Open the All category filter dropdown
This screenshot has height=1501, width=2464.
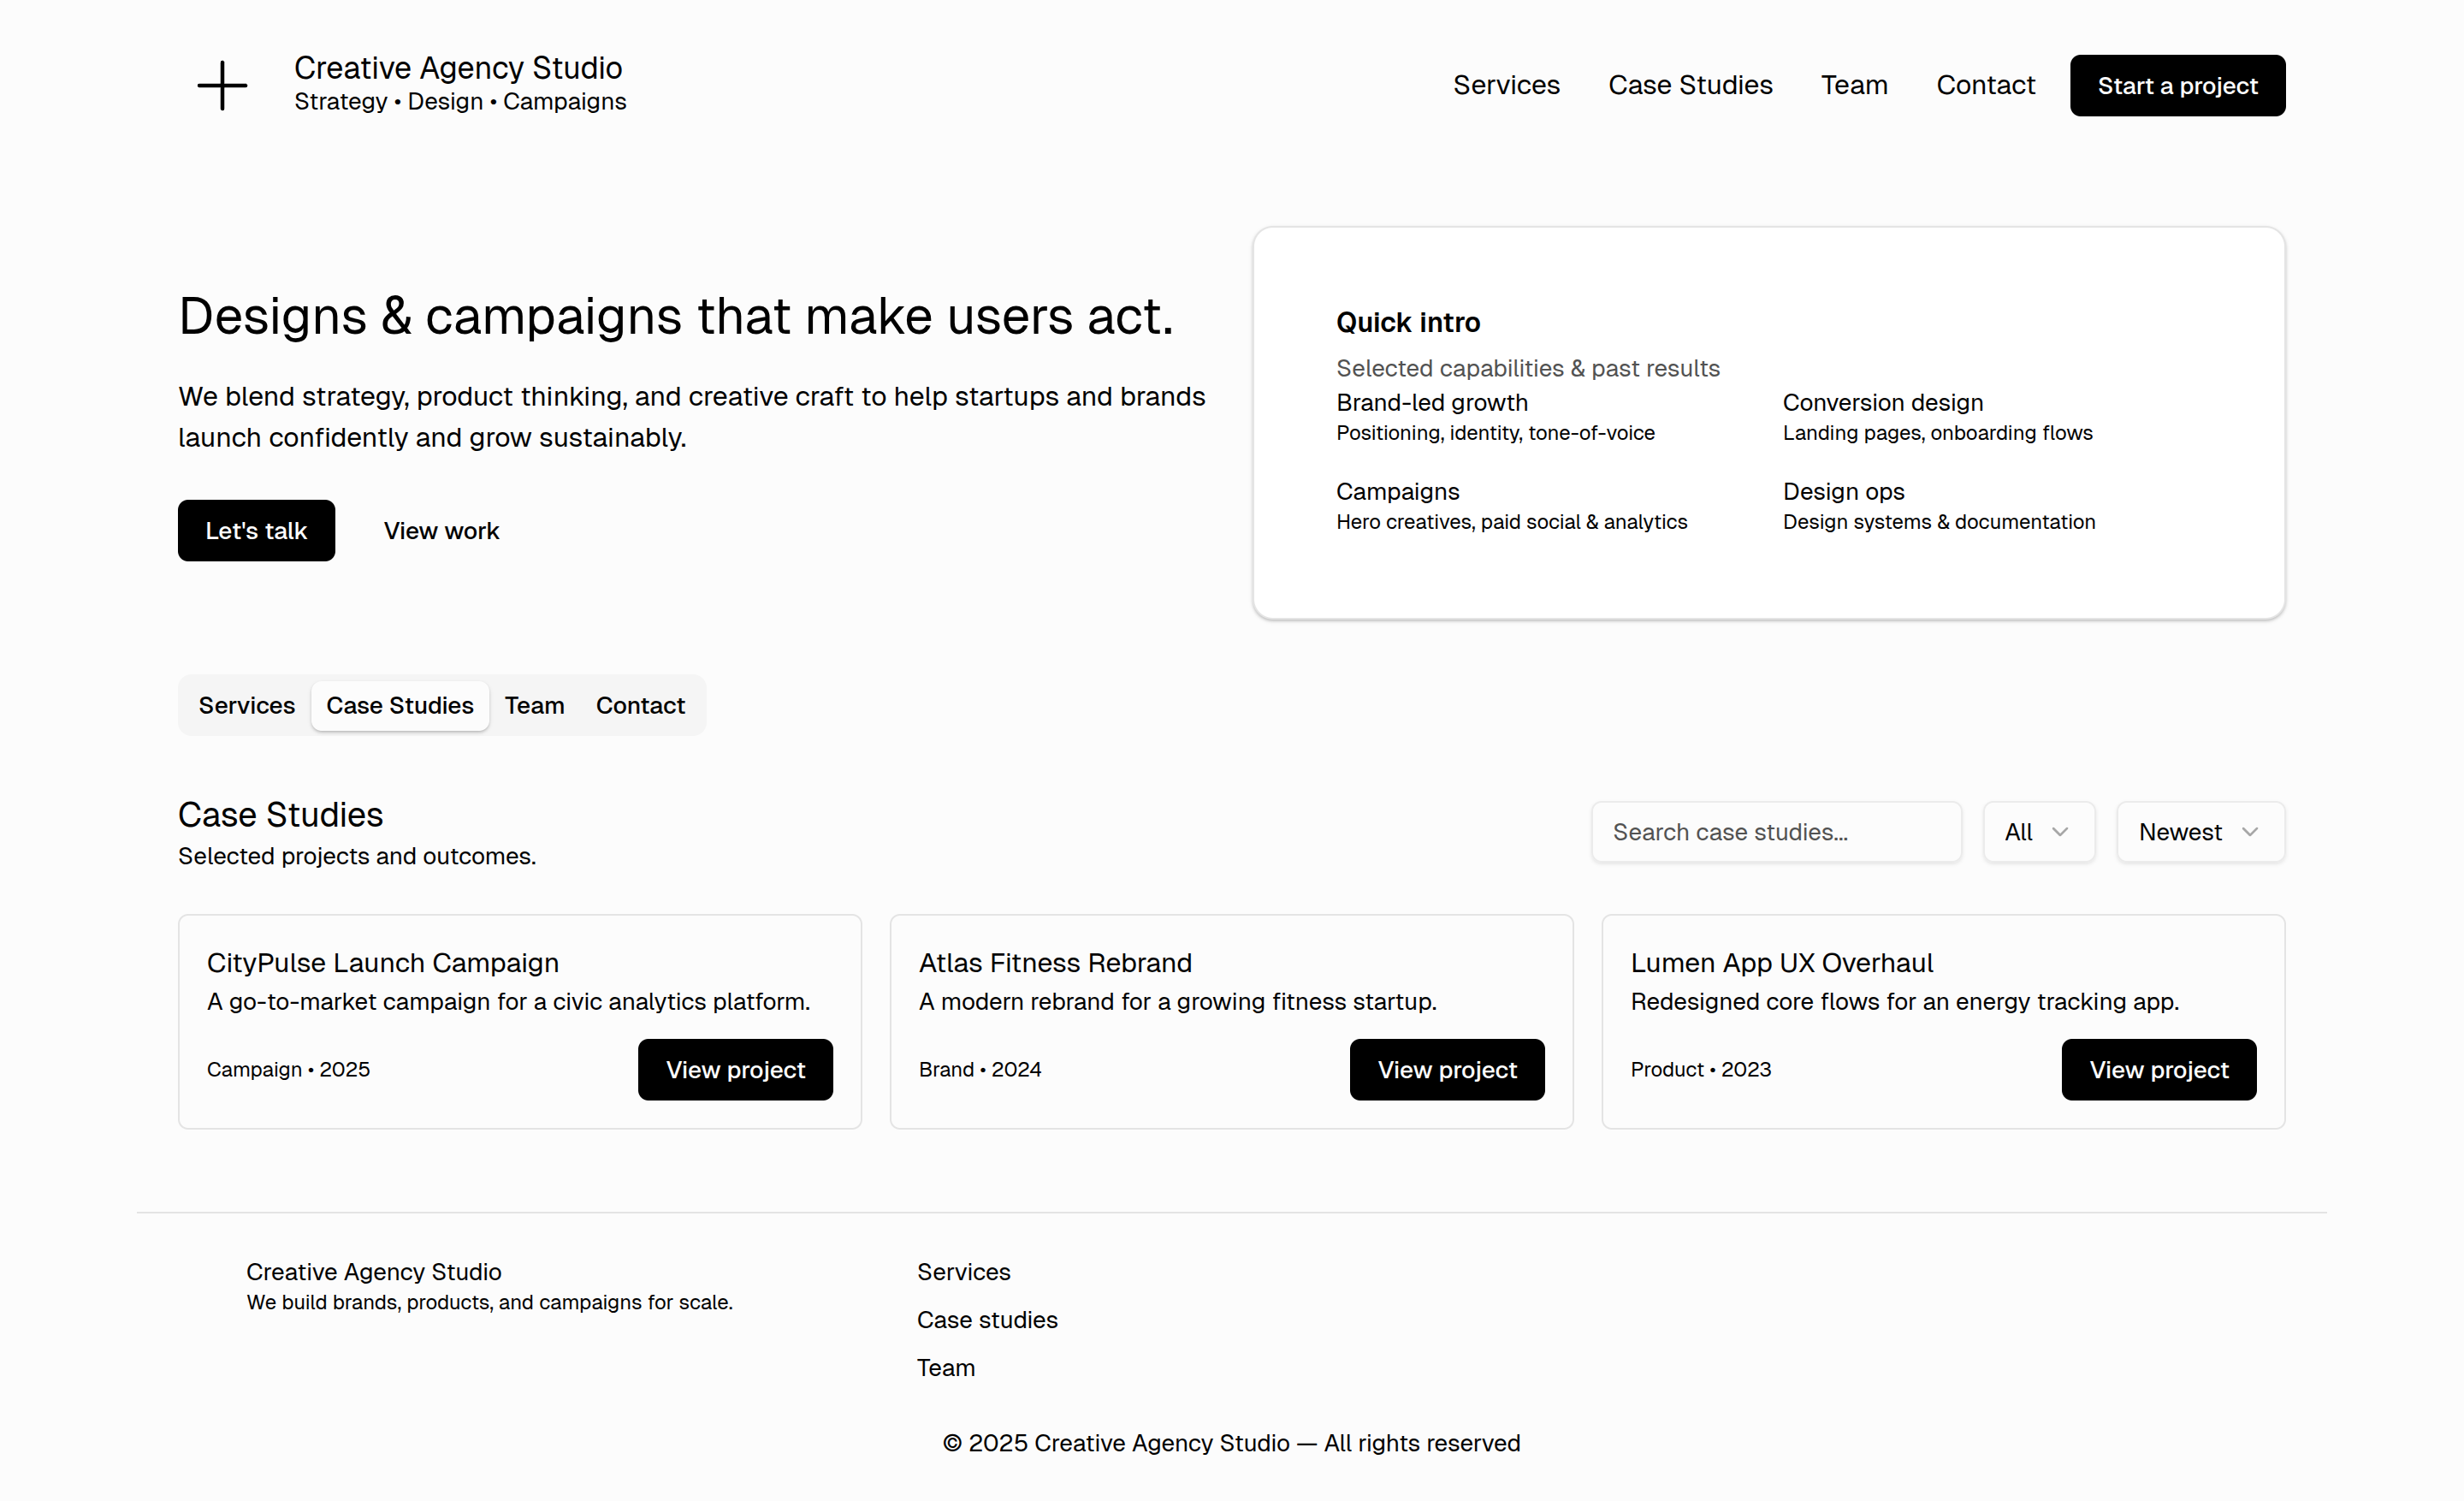click(x=2038, y=831)
